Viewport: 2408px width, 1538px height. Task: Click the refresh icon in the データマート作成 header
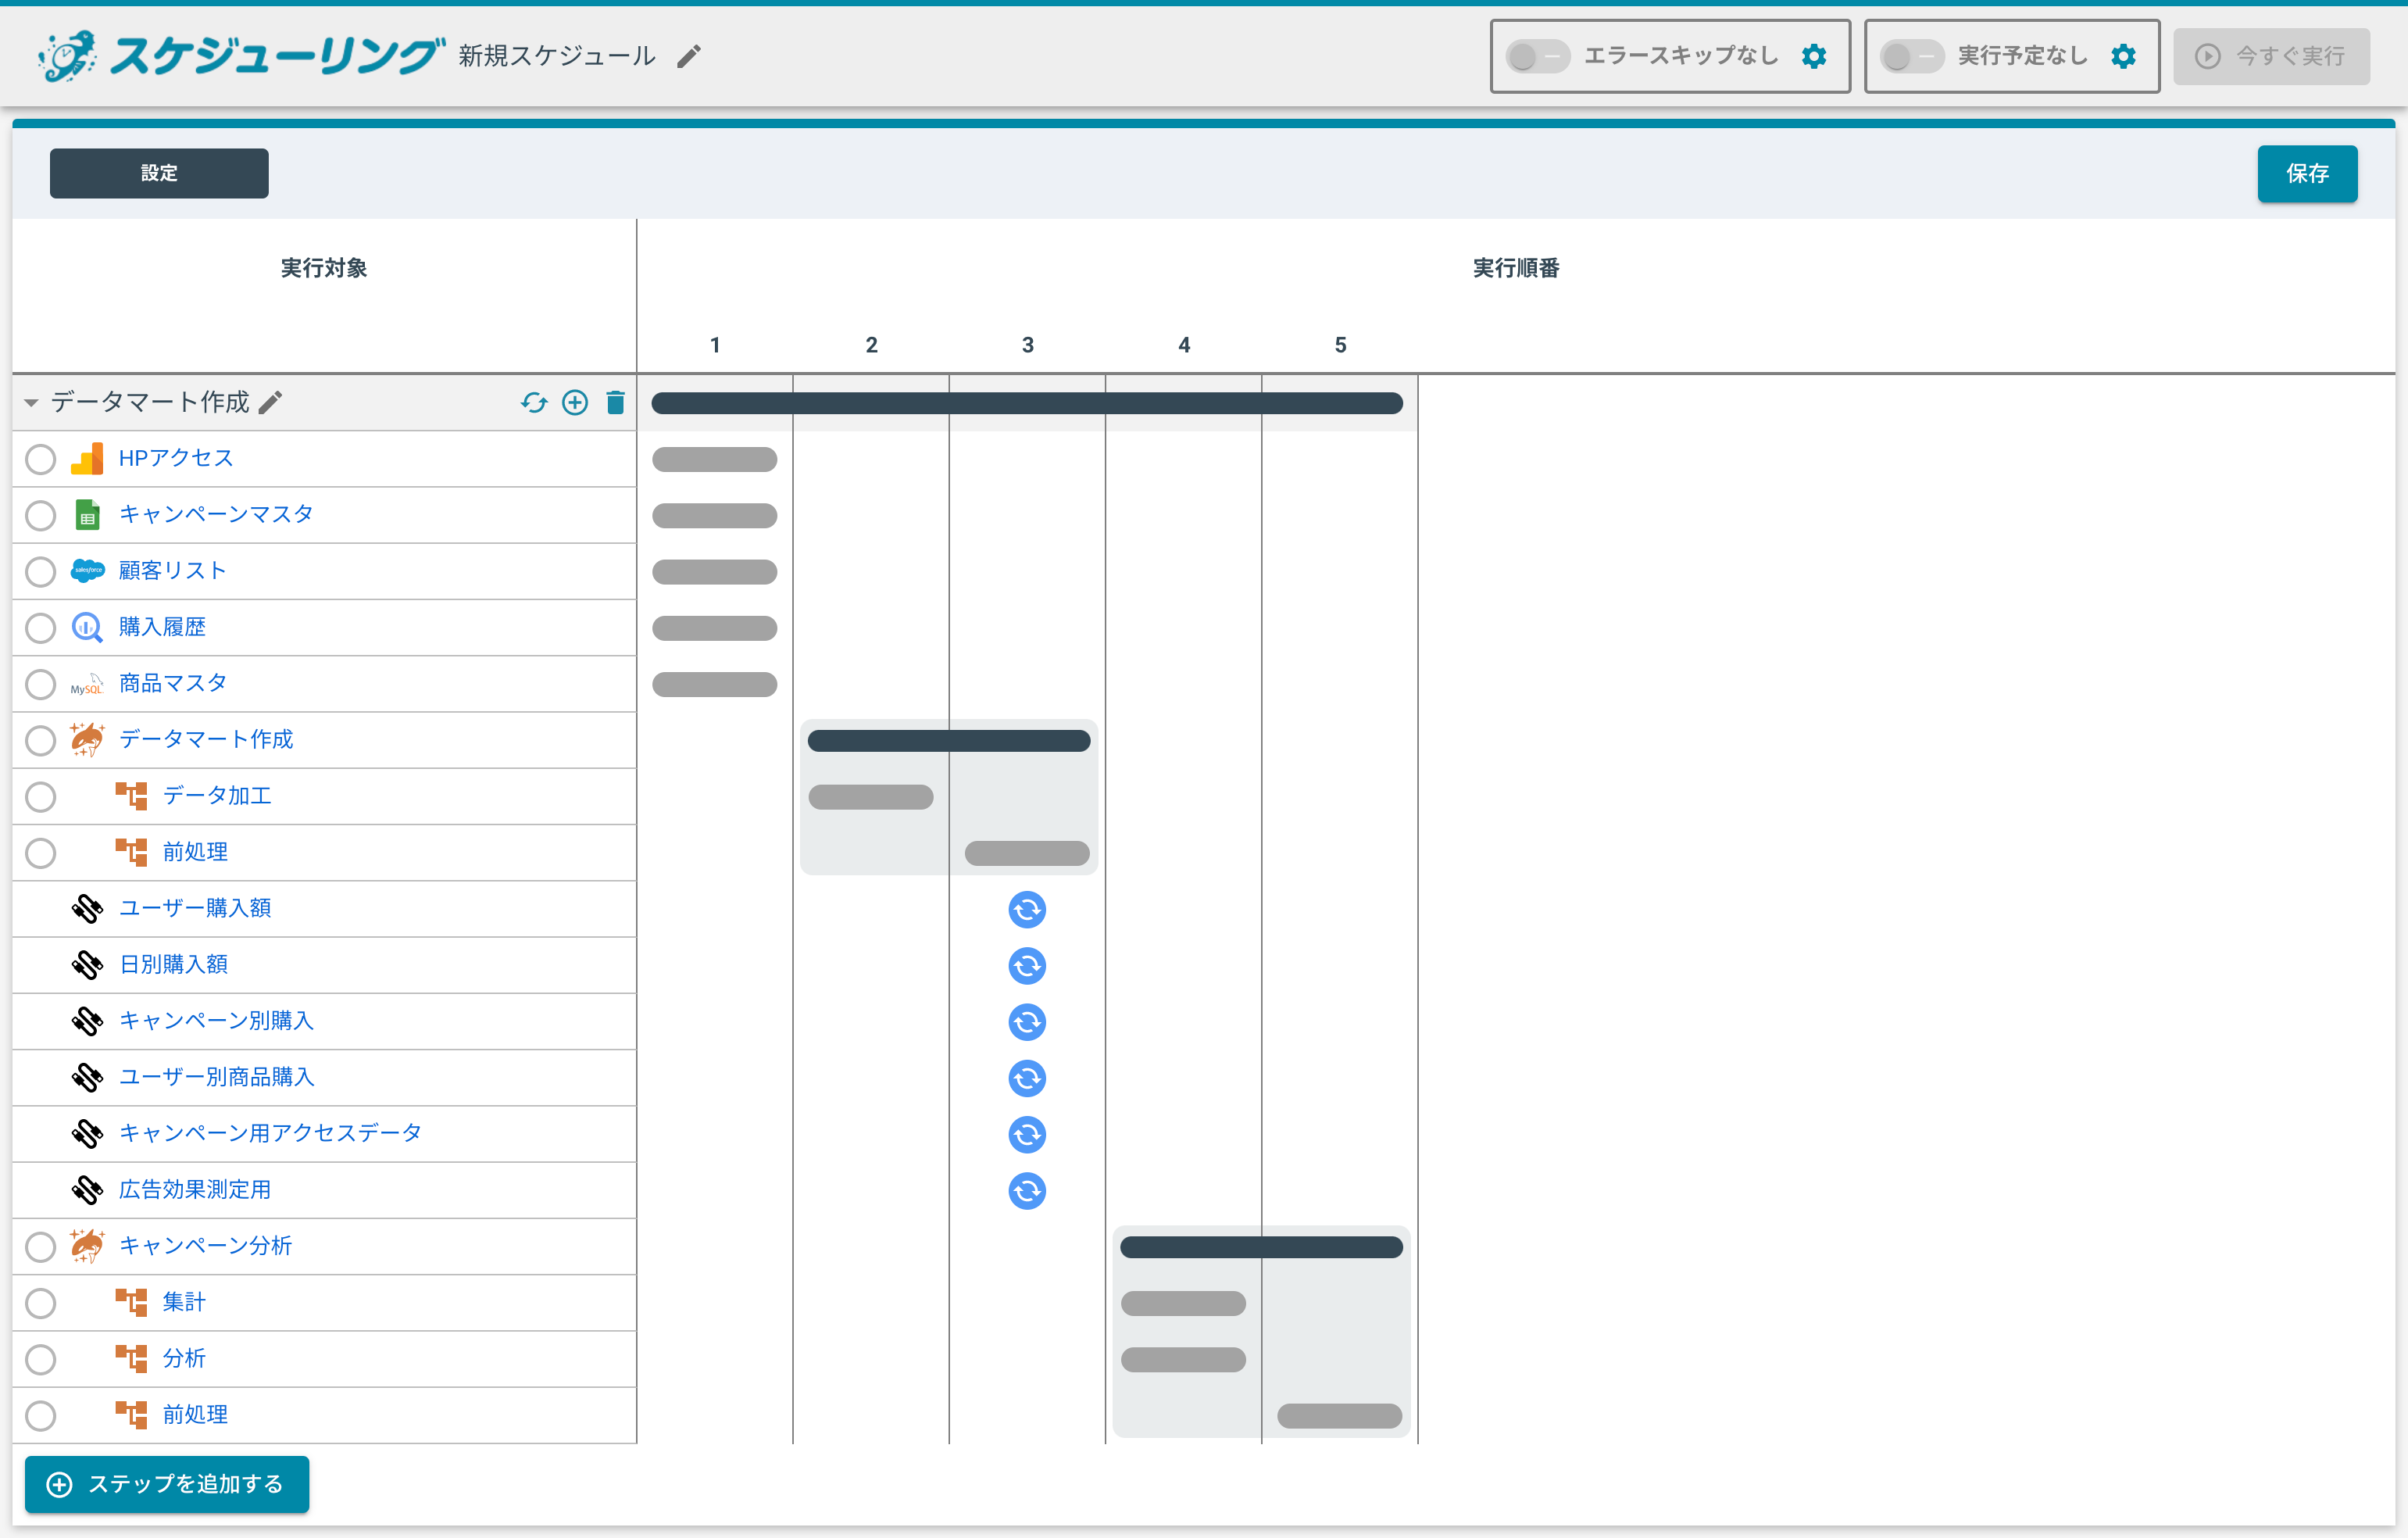(534, 402)
